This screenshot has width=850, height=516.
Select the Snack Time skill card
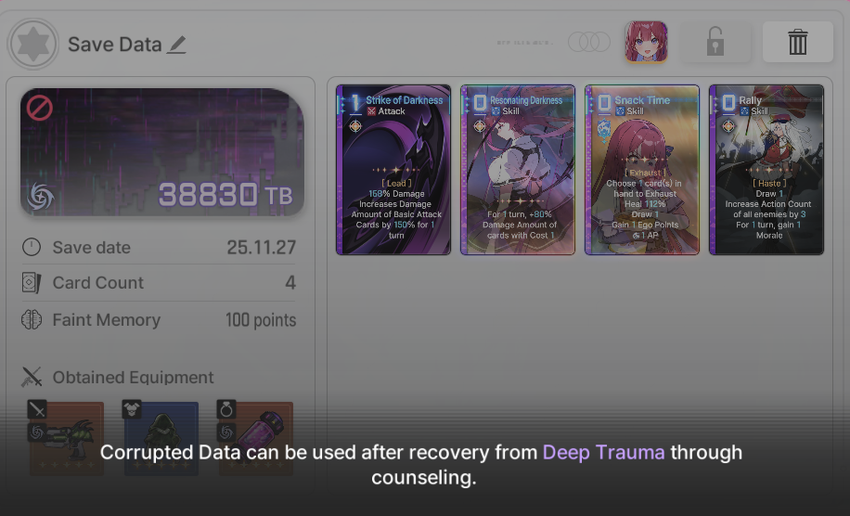pos(642,169)
